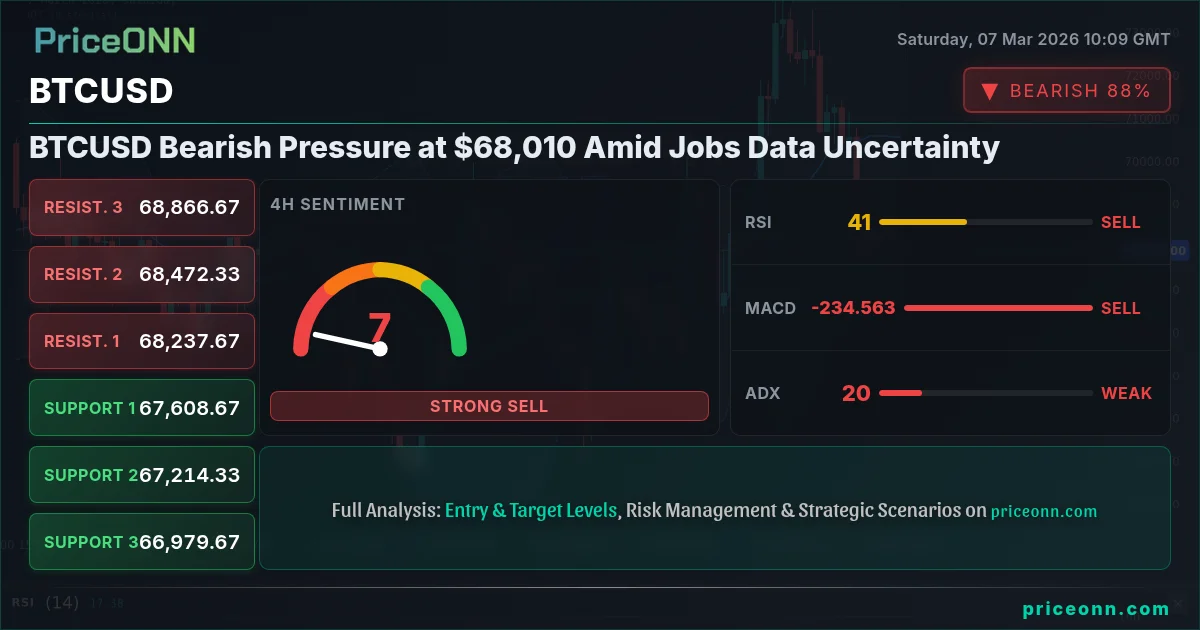Click the BTCUSD symbol title
The image size is (1200, 630).
pos(101,91)
